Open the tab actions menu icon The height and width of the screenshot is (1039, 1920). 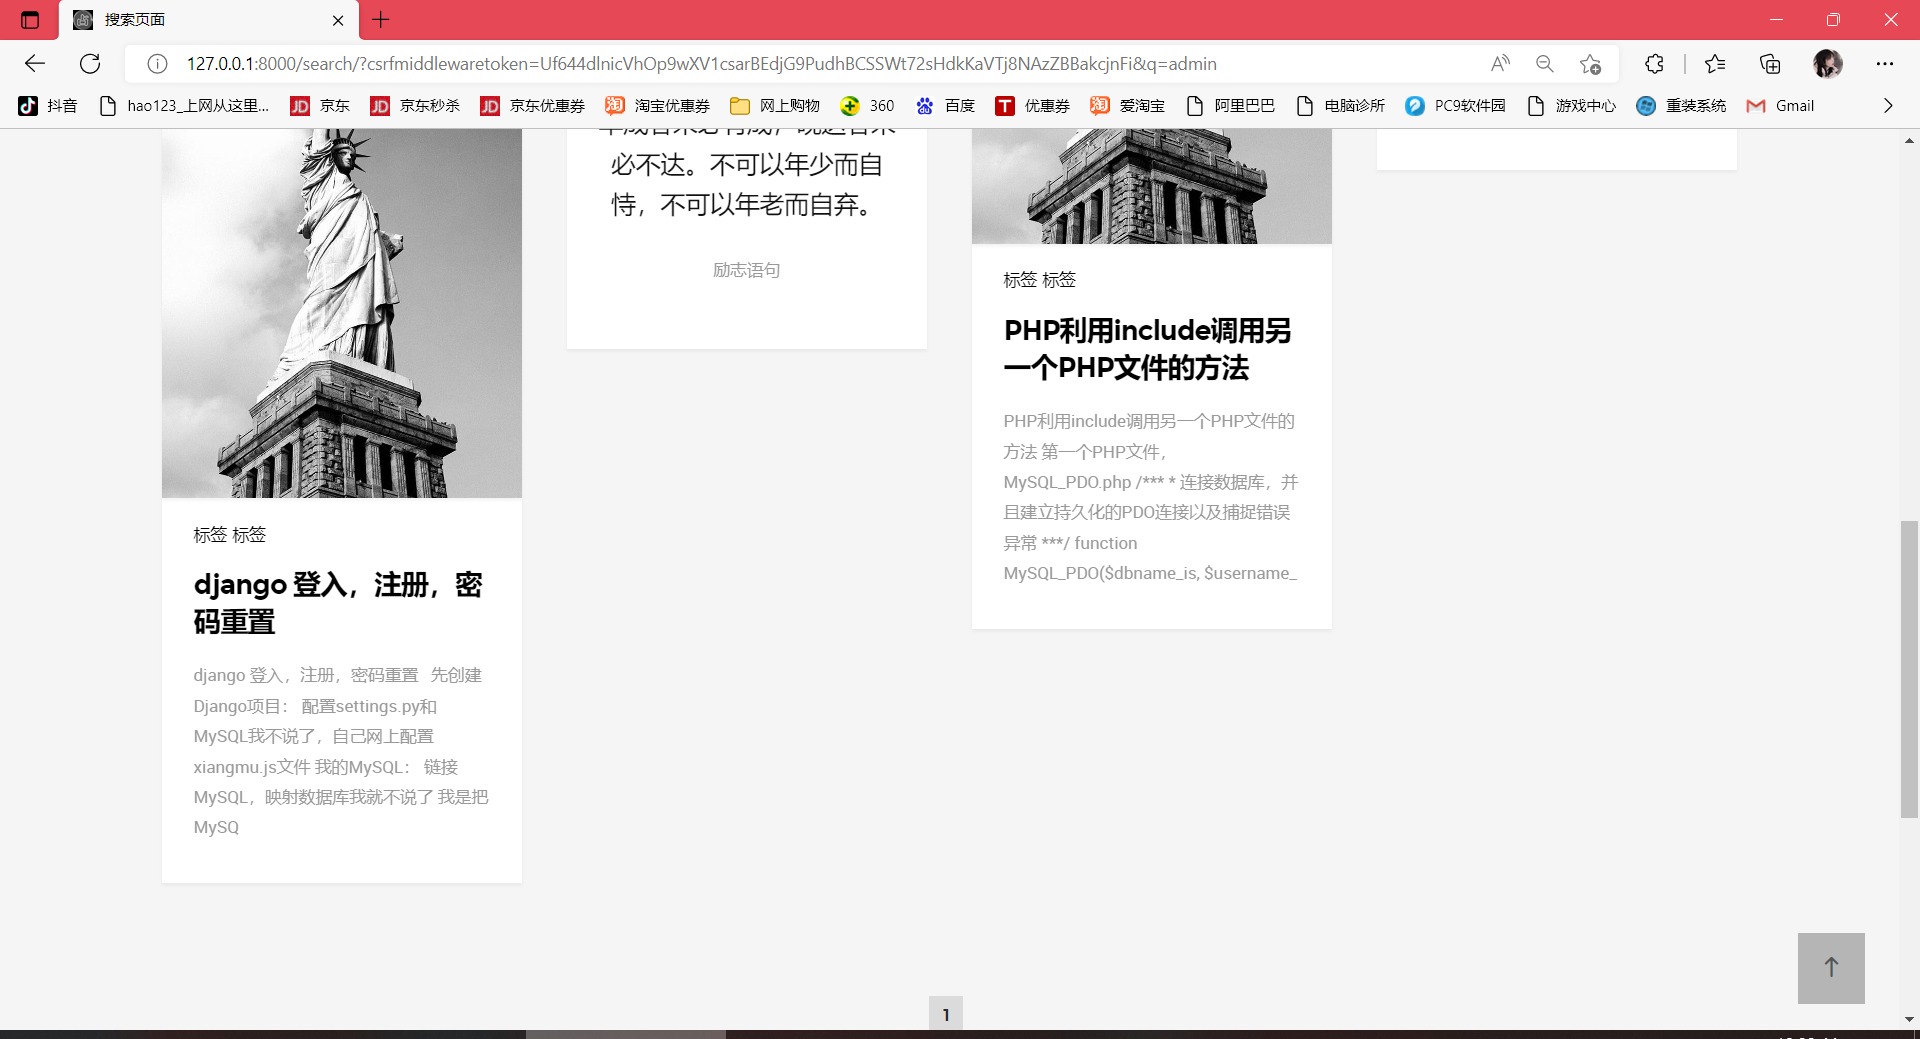pyautogui.click(x=30, y=20)
